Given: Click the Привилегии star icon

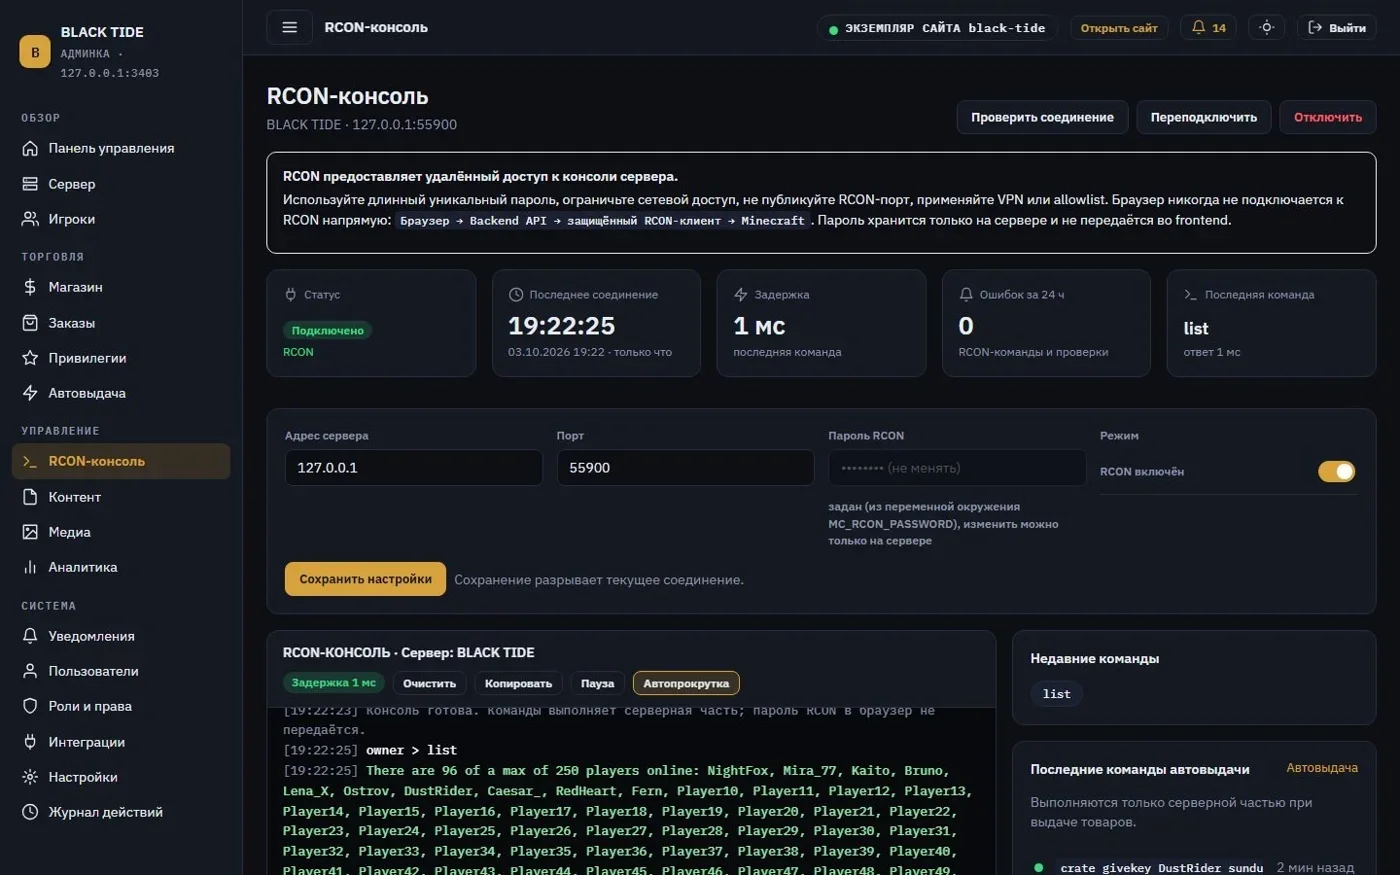Looking at the screenshot, I should [30, 358].
